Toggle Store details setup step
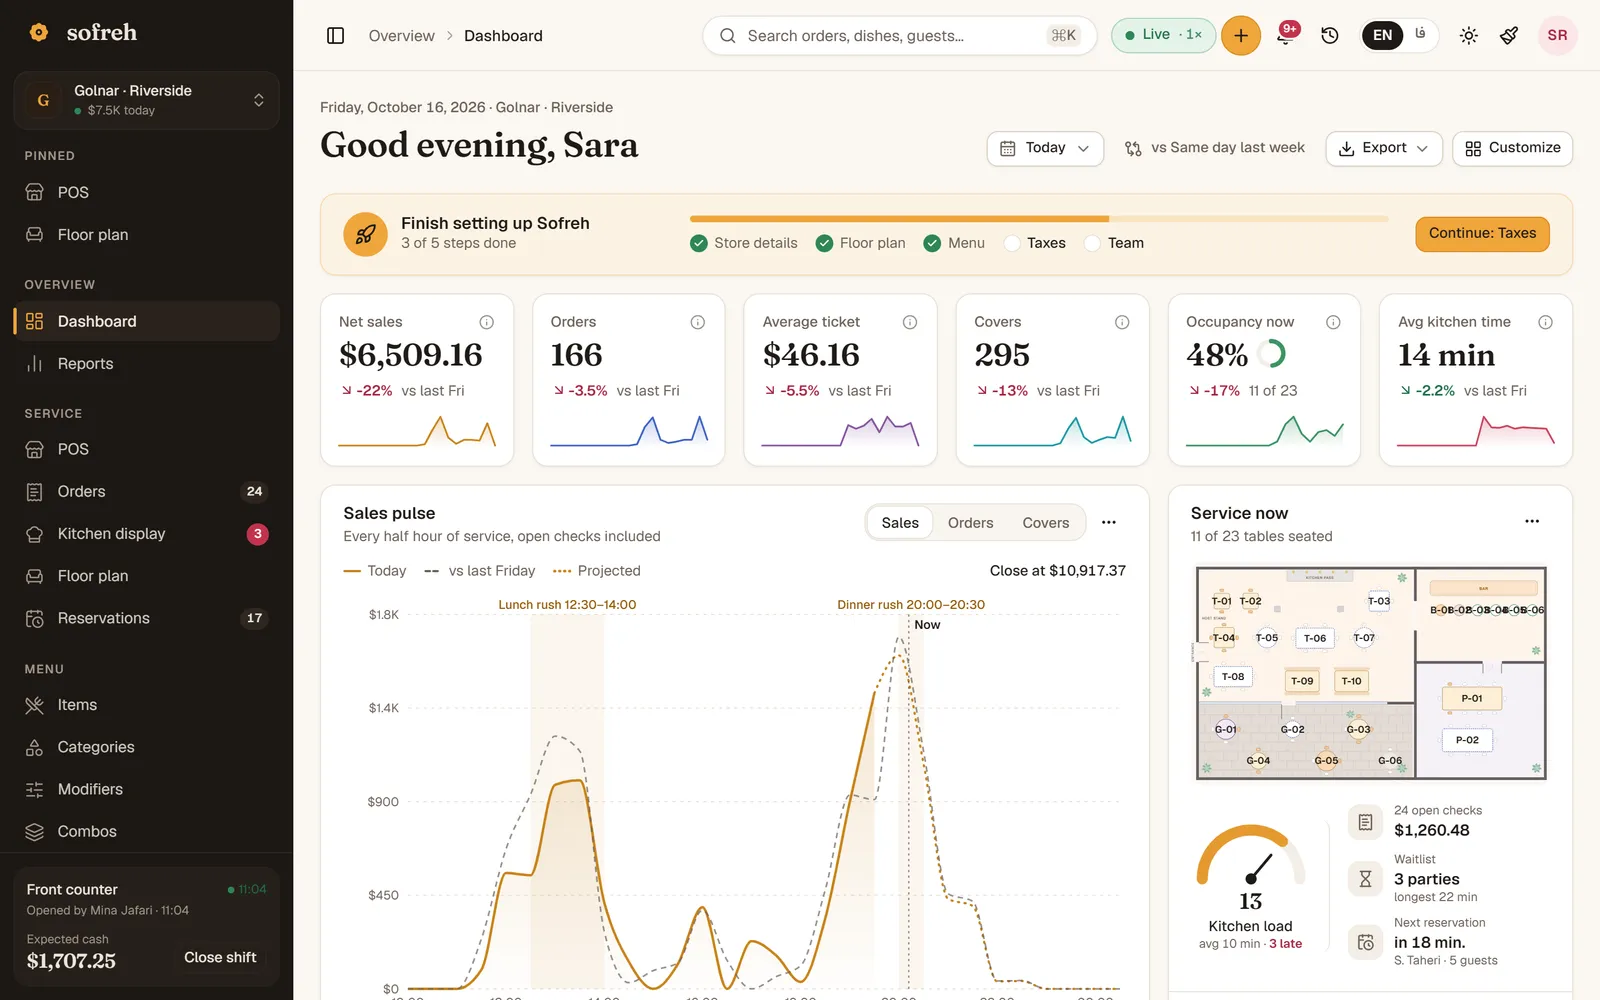 pyautogui.click(x=744, y=243)
